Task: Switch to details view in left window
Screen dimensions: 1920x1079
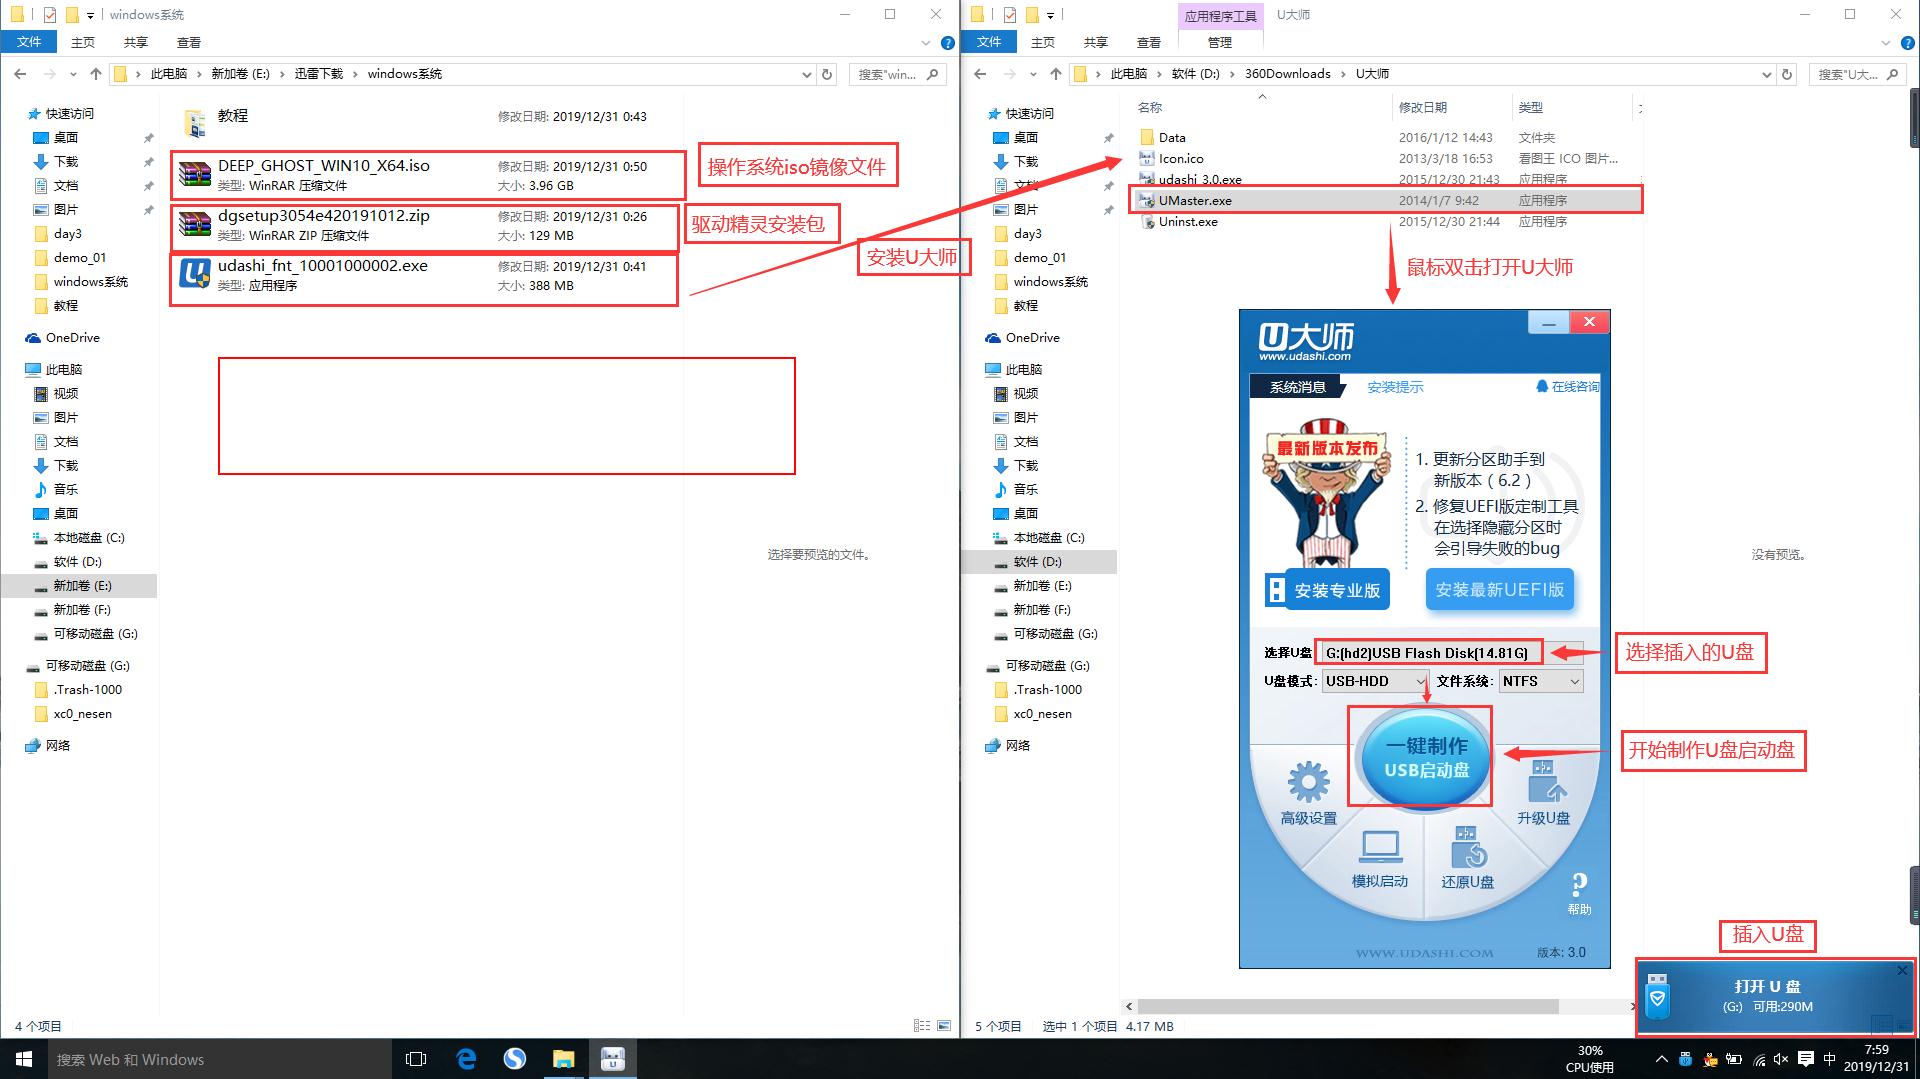Action: click(x=921, y=1026)
